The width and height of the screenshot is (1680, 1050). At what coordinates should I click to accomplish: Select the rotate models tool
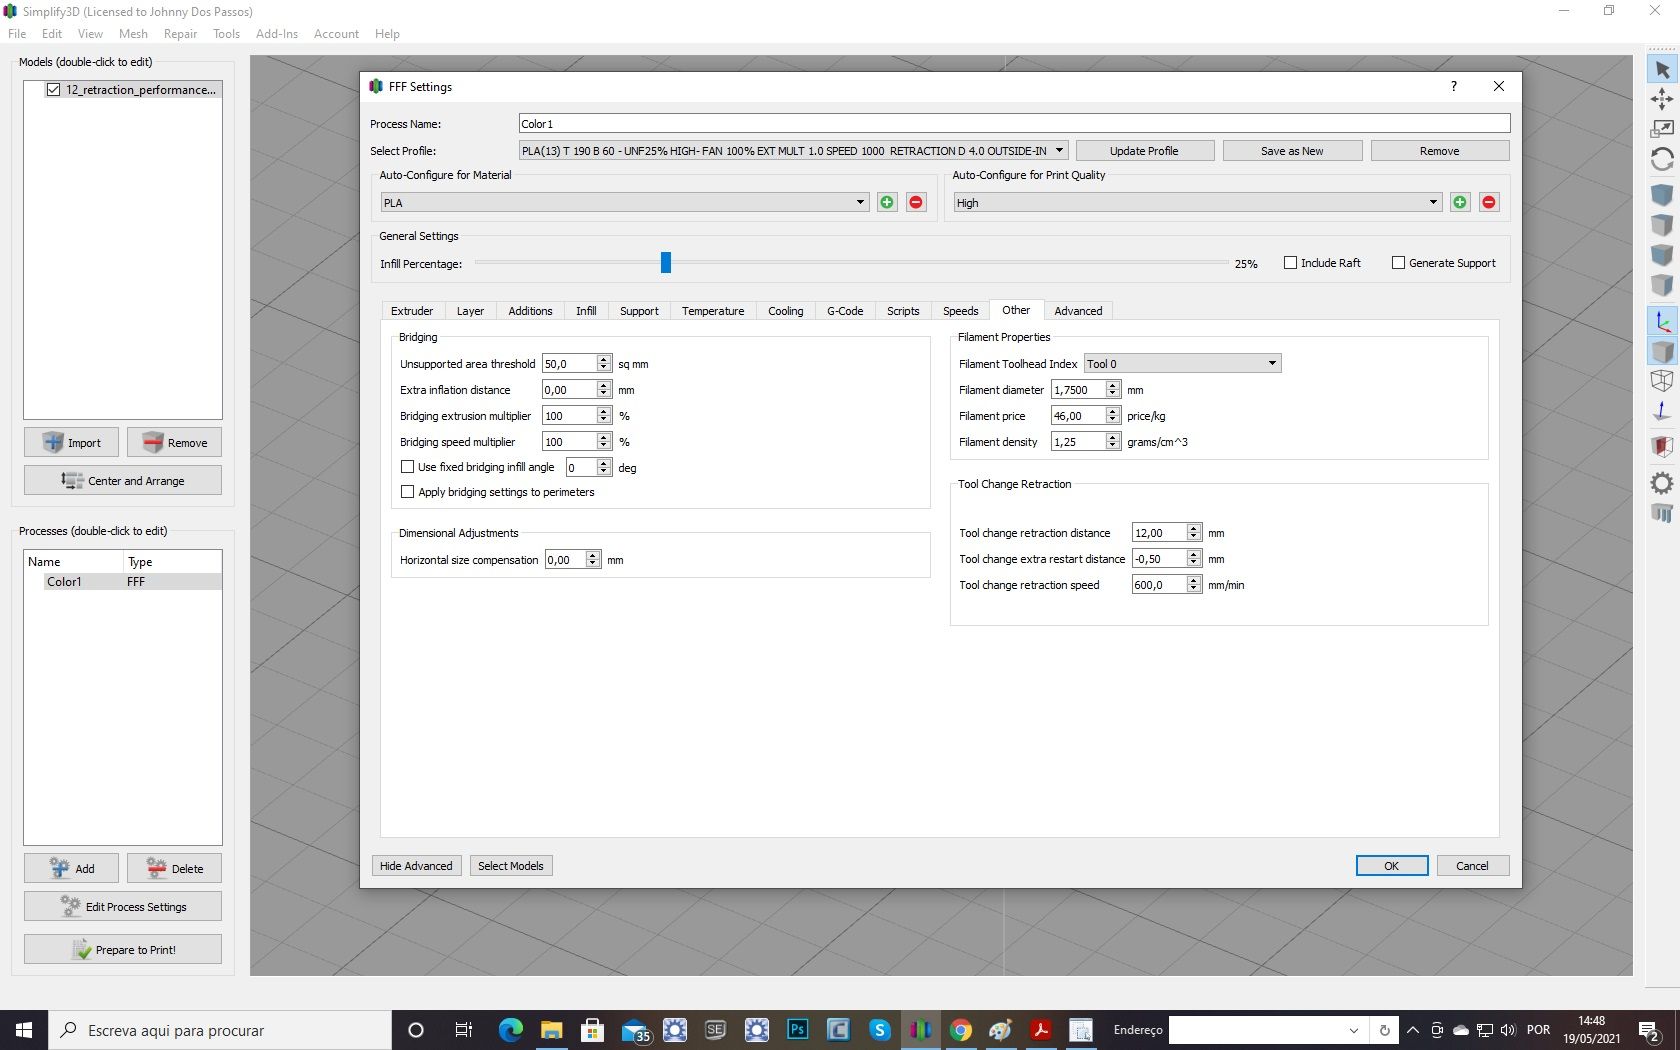1661,159
